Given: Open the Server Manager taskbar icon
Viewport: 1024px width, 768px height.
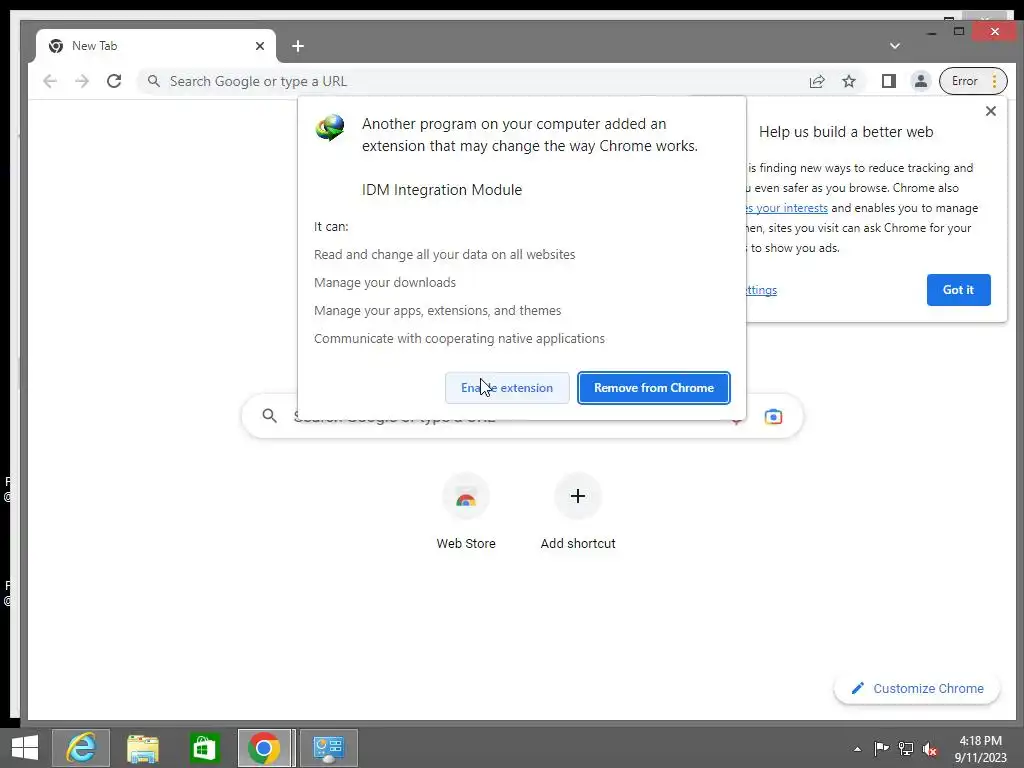Looking at the screenshot, I should pos(328,748).
